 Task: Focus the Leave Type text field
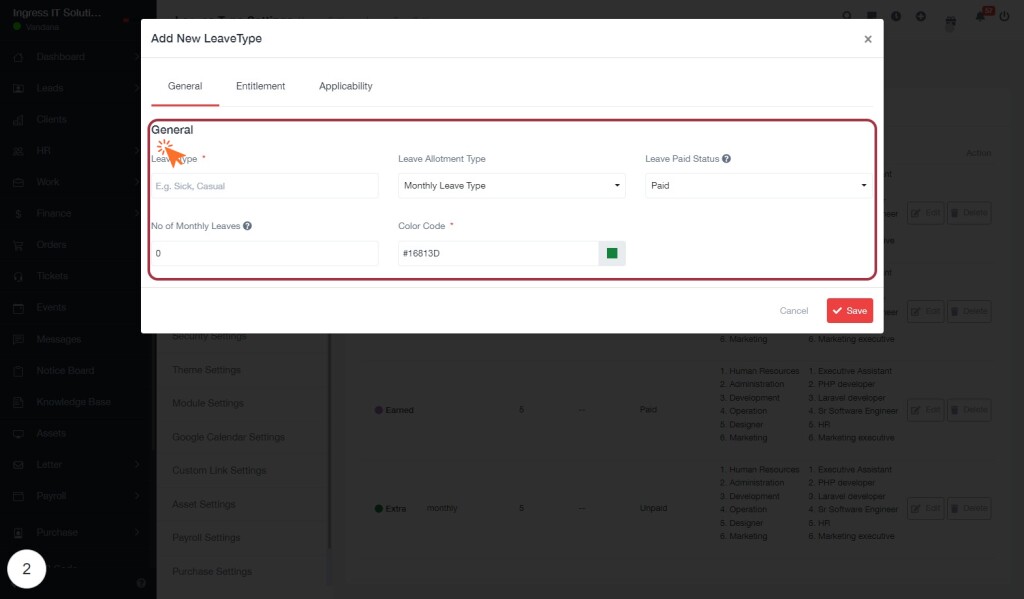(x=264, y=186)
